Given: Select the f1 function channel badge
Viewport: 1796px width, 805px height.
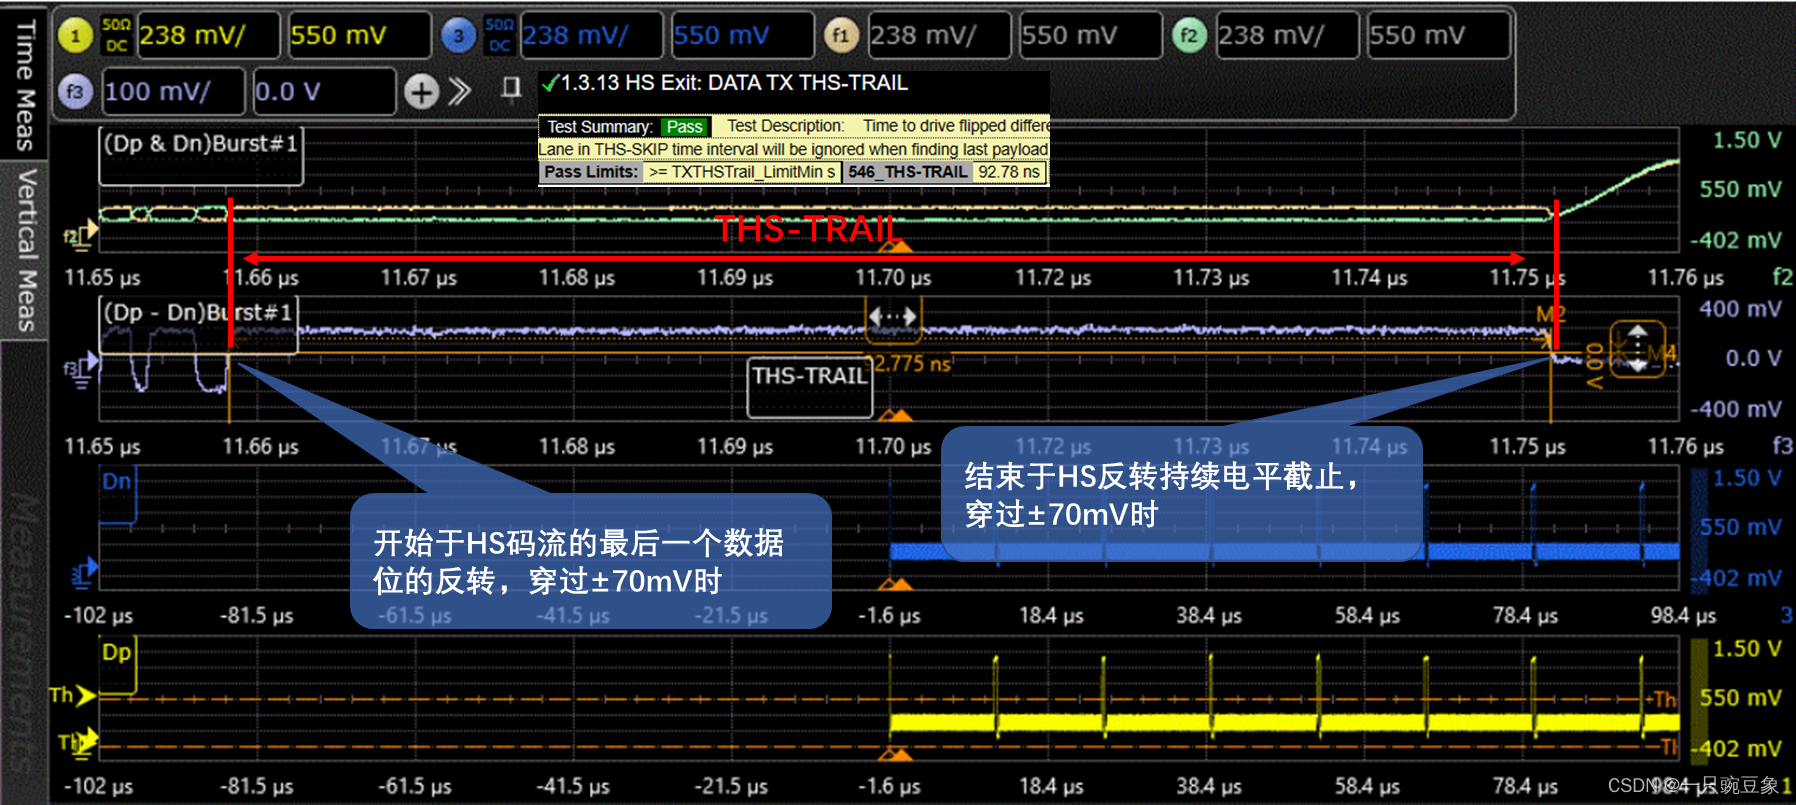Looking at the screenshot, I should pos(840,36).
